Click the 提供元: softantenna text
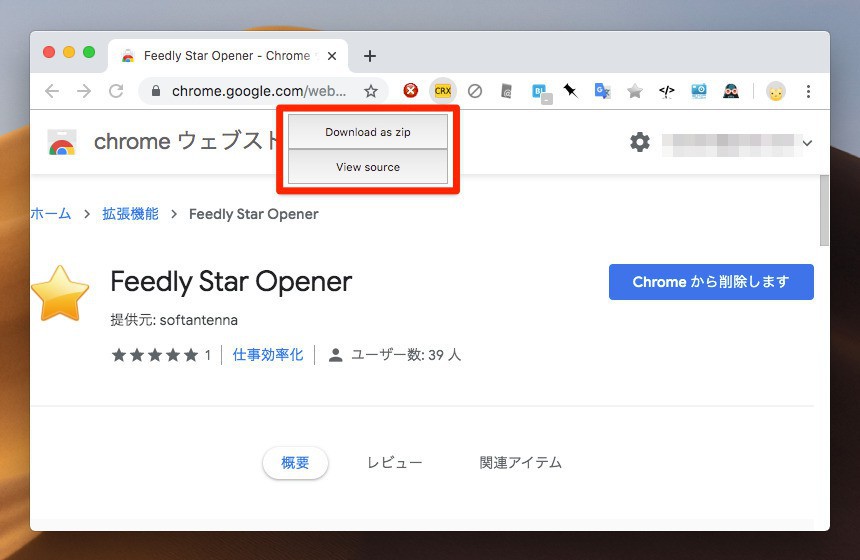 pyautogui.click(x=174, y=320)
